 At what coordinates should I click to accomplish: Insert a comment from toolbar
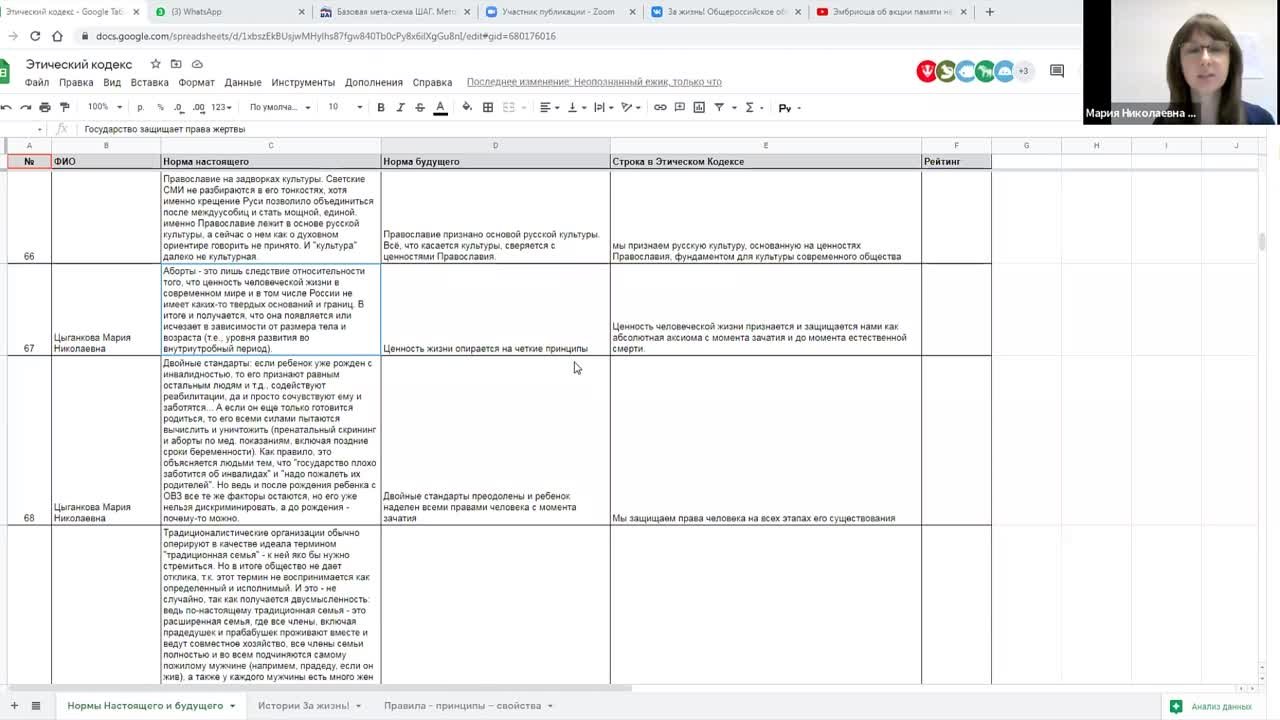(680, 107)
